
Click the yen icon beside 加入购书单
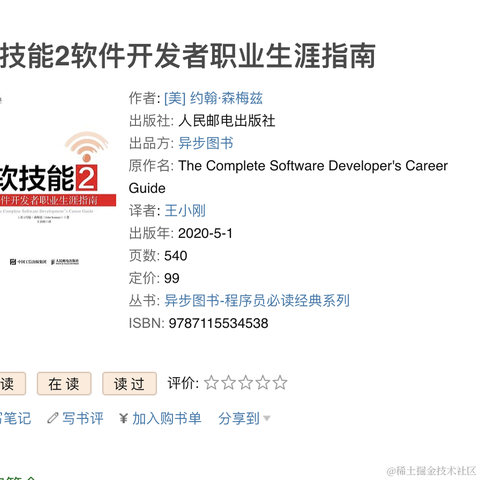tap(123, 418)
